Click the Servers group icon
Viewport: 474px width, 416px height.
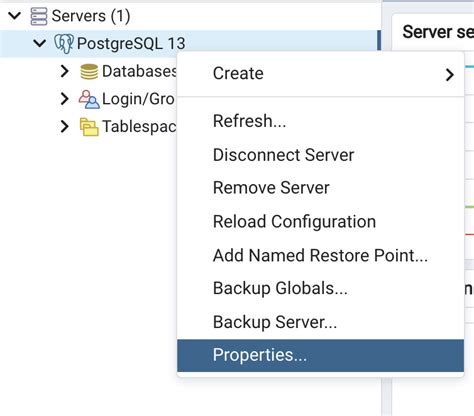[x=39, y=16]
